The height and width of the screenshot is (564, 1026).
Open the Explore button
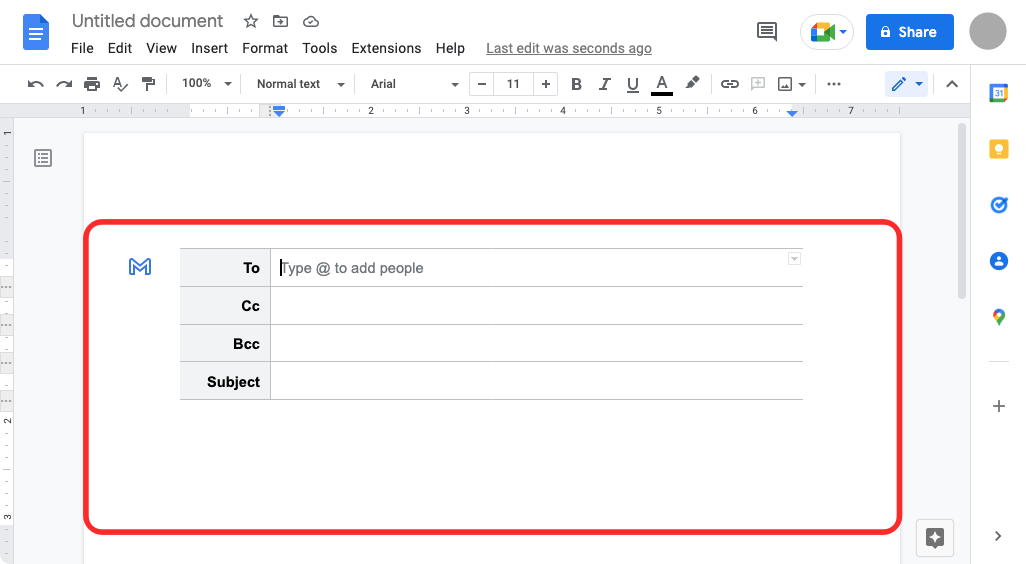point(934,538)
